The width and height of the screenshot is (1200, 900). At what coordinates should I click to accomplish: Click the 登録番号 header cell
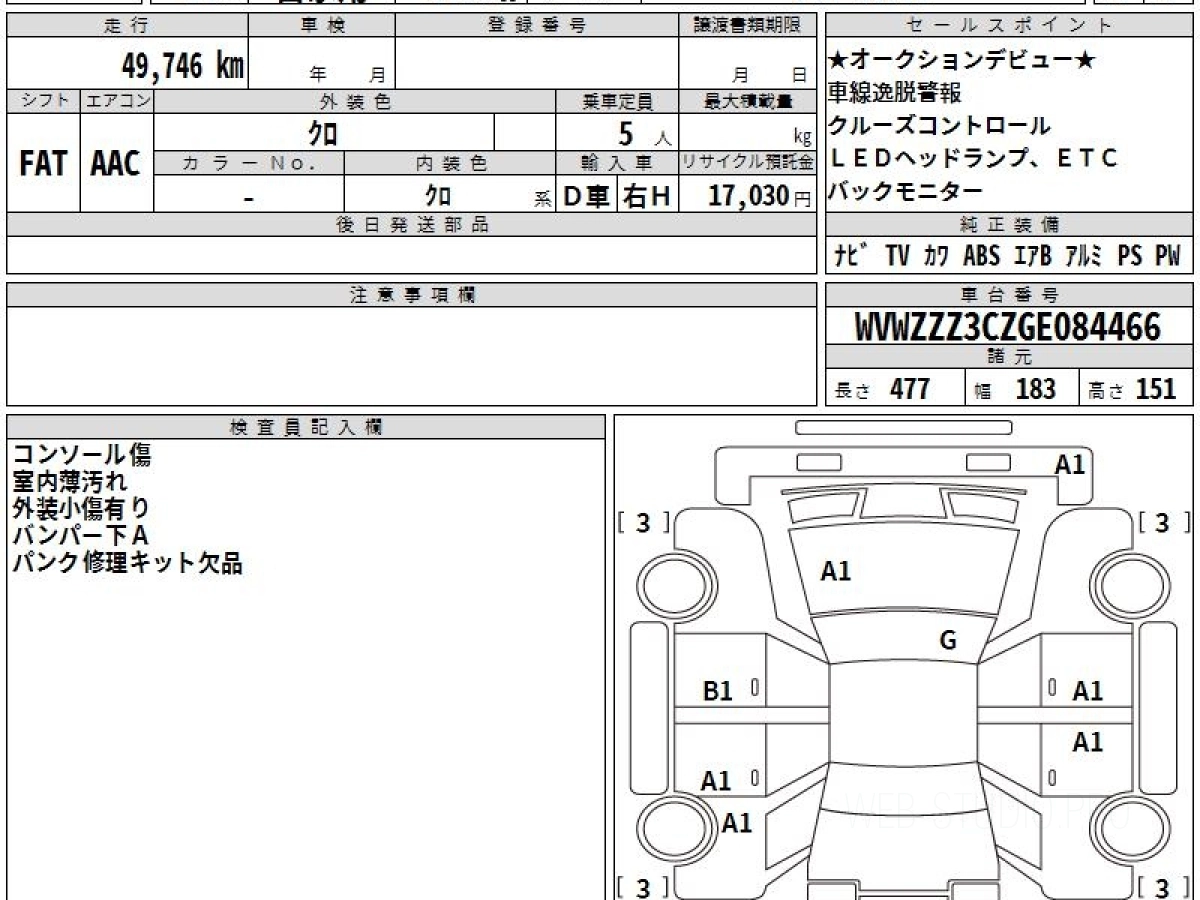pyautogui.click(x=537, y=26)
